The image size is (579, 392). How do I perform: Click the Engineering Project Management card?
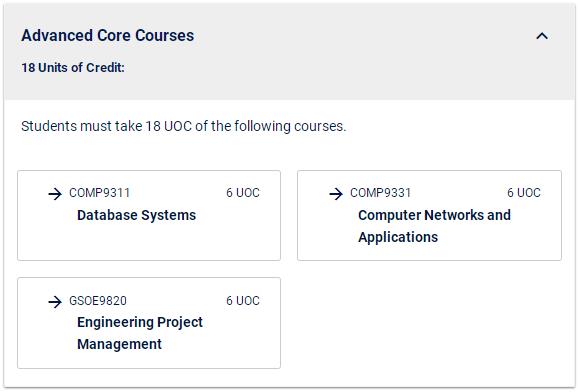[x=149, y=323]
